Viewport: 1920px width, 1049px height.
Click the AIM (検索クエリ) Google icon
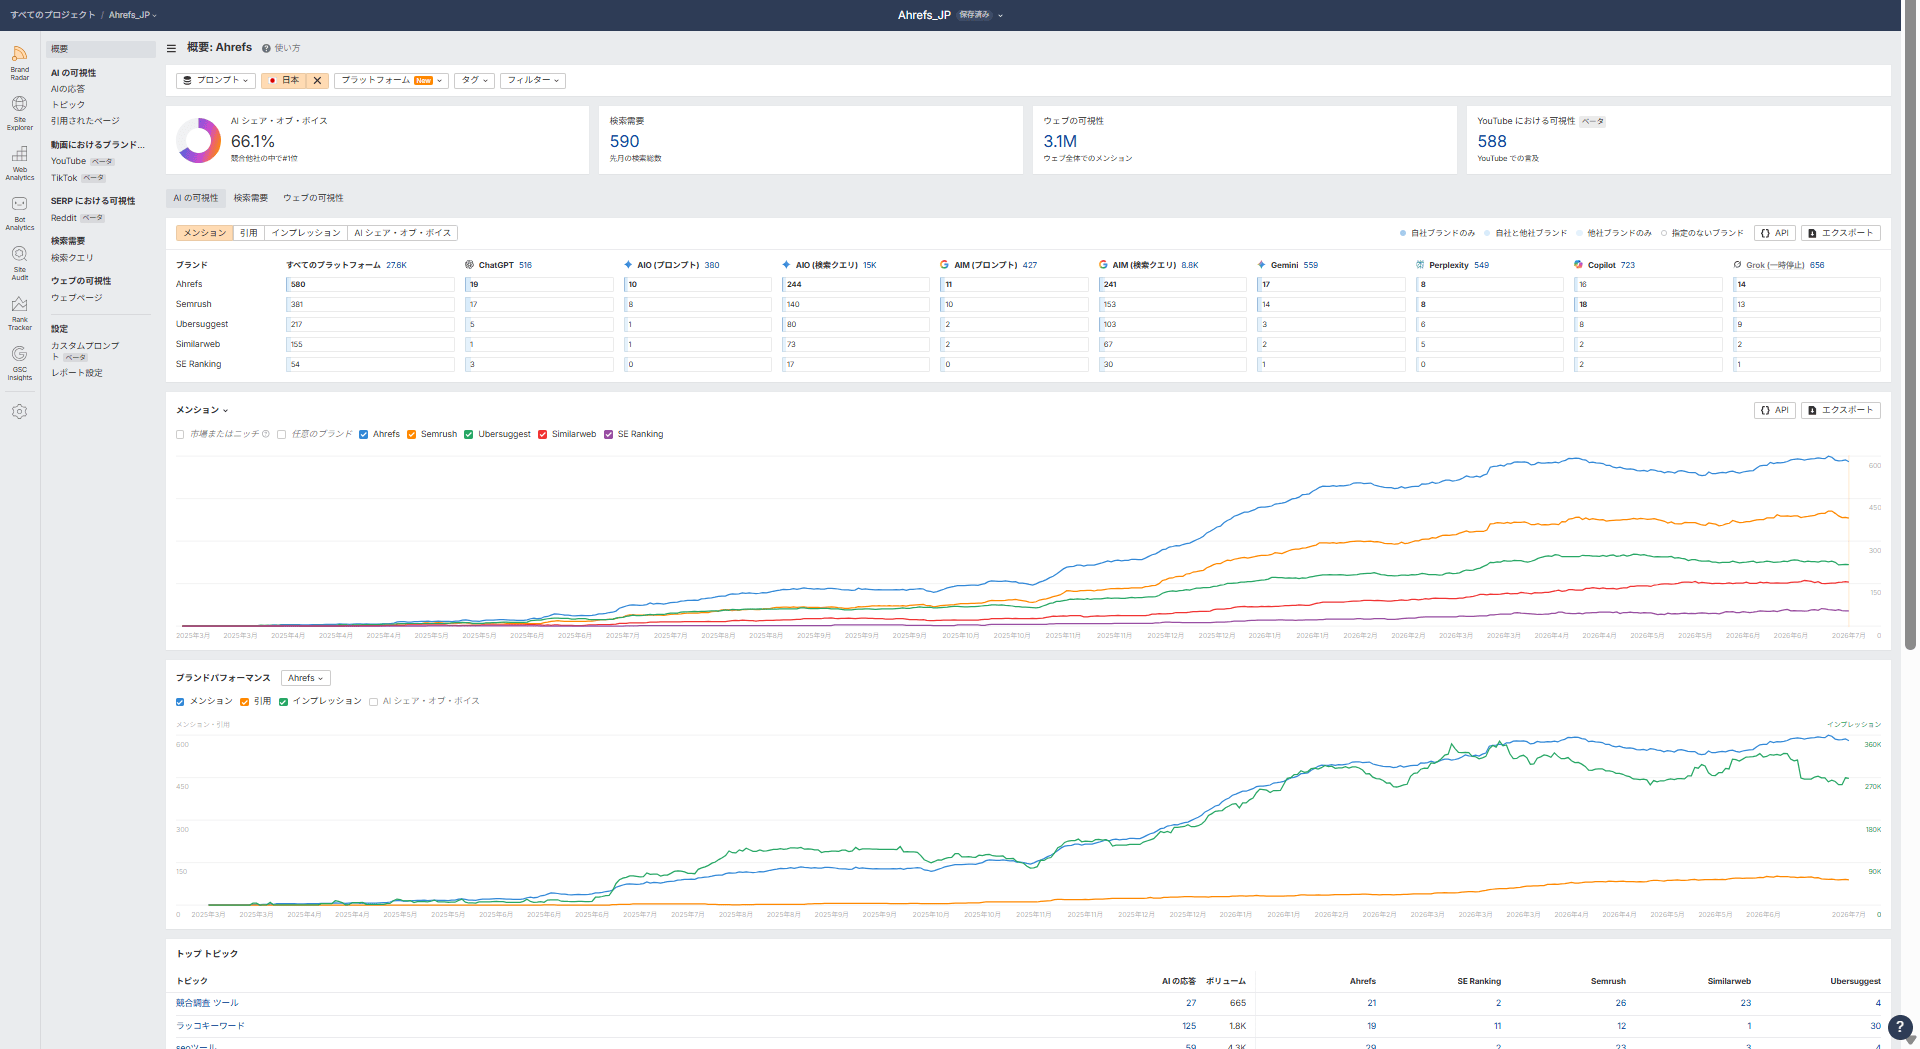1103,265
